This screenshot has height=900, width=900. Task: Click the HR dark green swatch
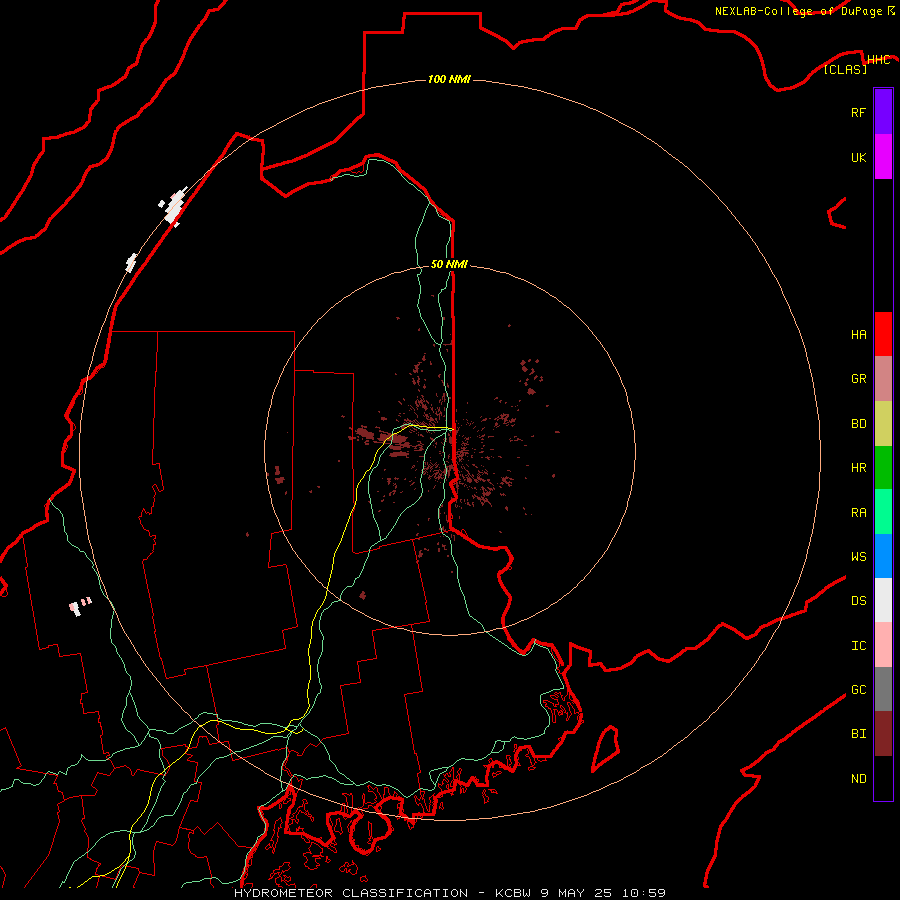point(883,468)
